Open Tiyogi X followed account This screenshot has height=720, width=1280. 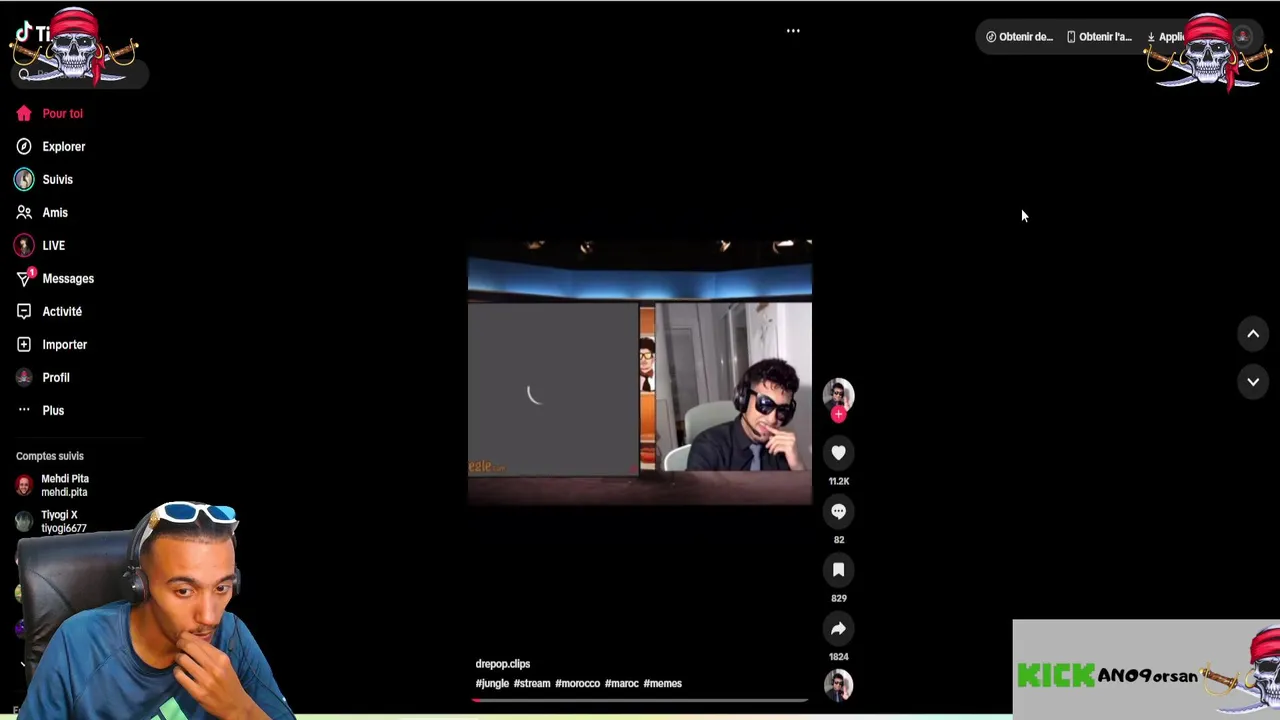(x=52, y=521)
